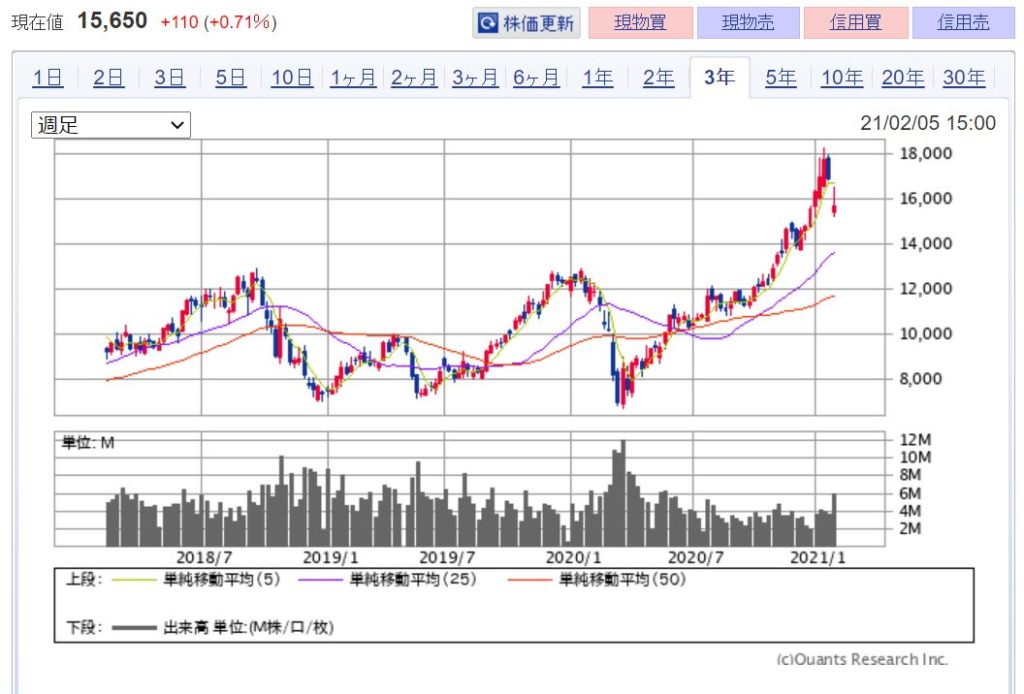The height and width of the screenshot is (694, 1024).
Task: Click the 2018/7 date axis label
Action: [x=204, y=558]
